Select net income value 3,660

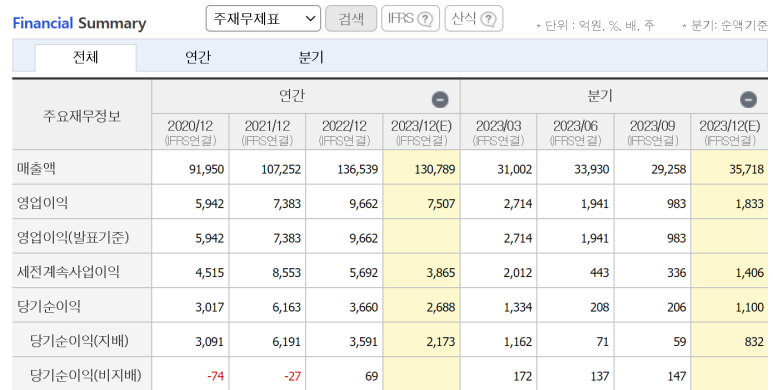364,307
